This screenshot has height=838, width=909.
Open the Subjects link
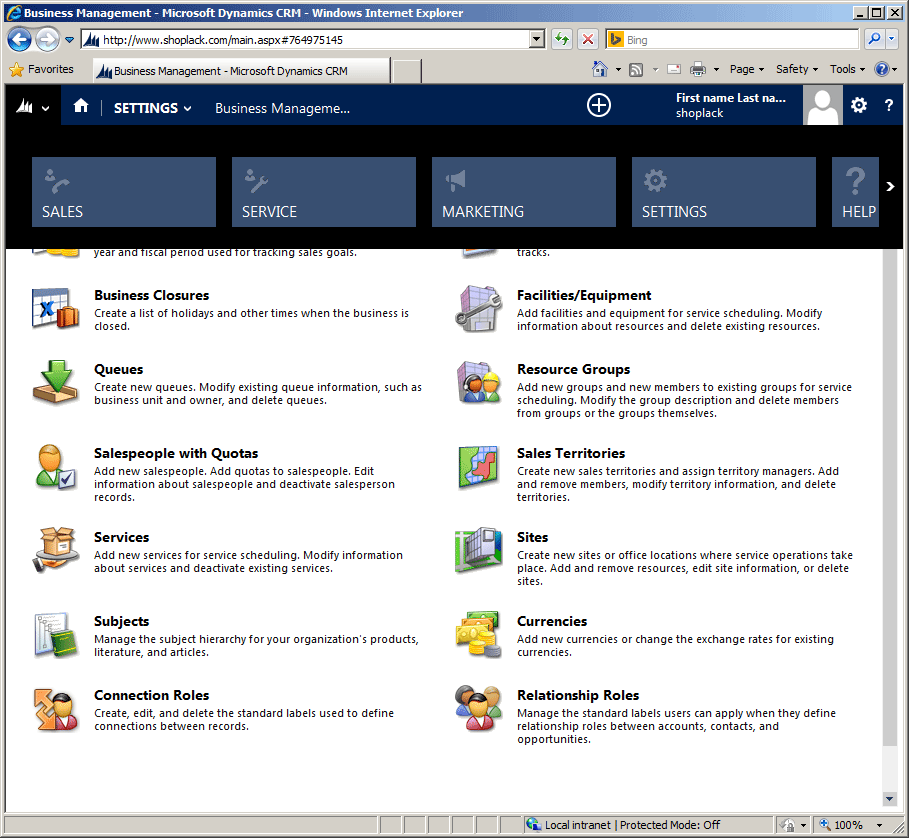click(x=122, y=621)
